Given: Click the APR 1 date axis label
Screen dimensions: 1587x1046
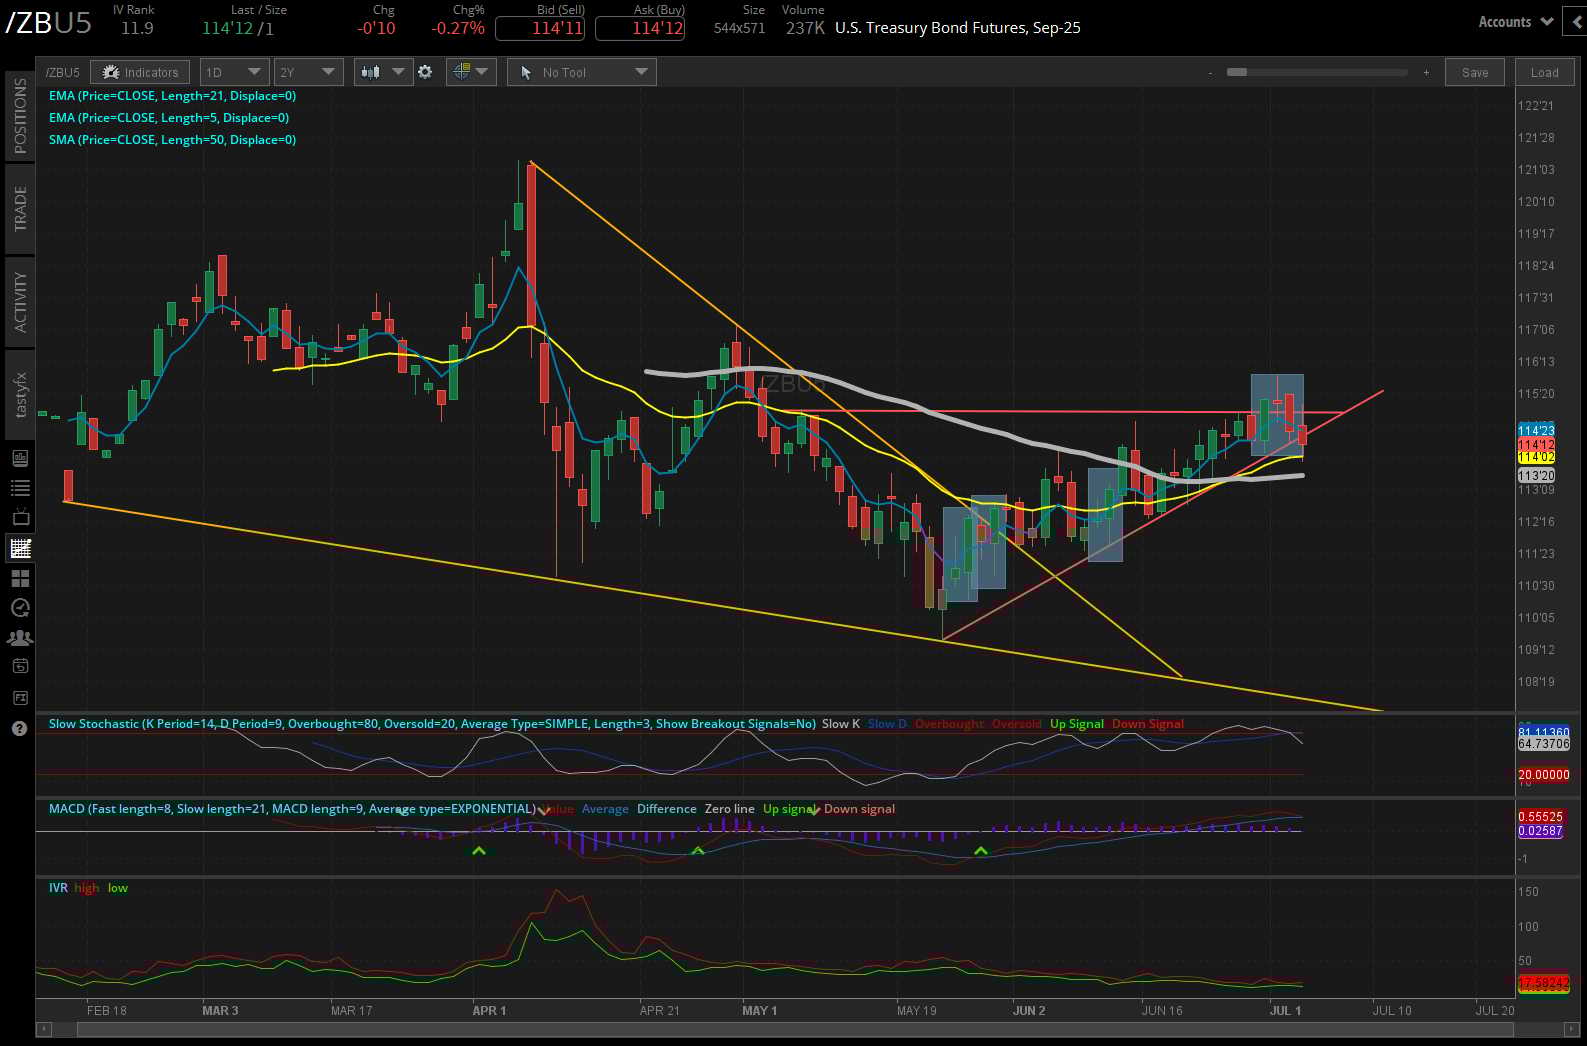Looking at the screenshot, I should pos(489,1011).
